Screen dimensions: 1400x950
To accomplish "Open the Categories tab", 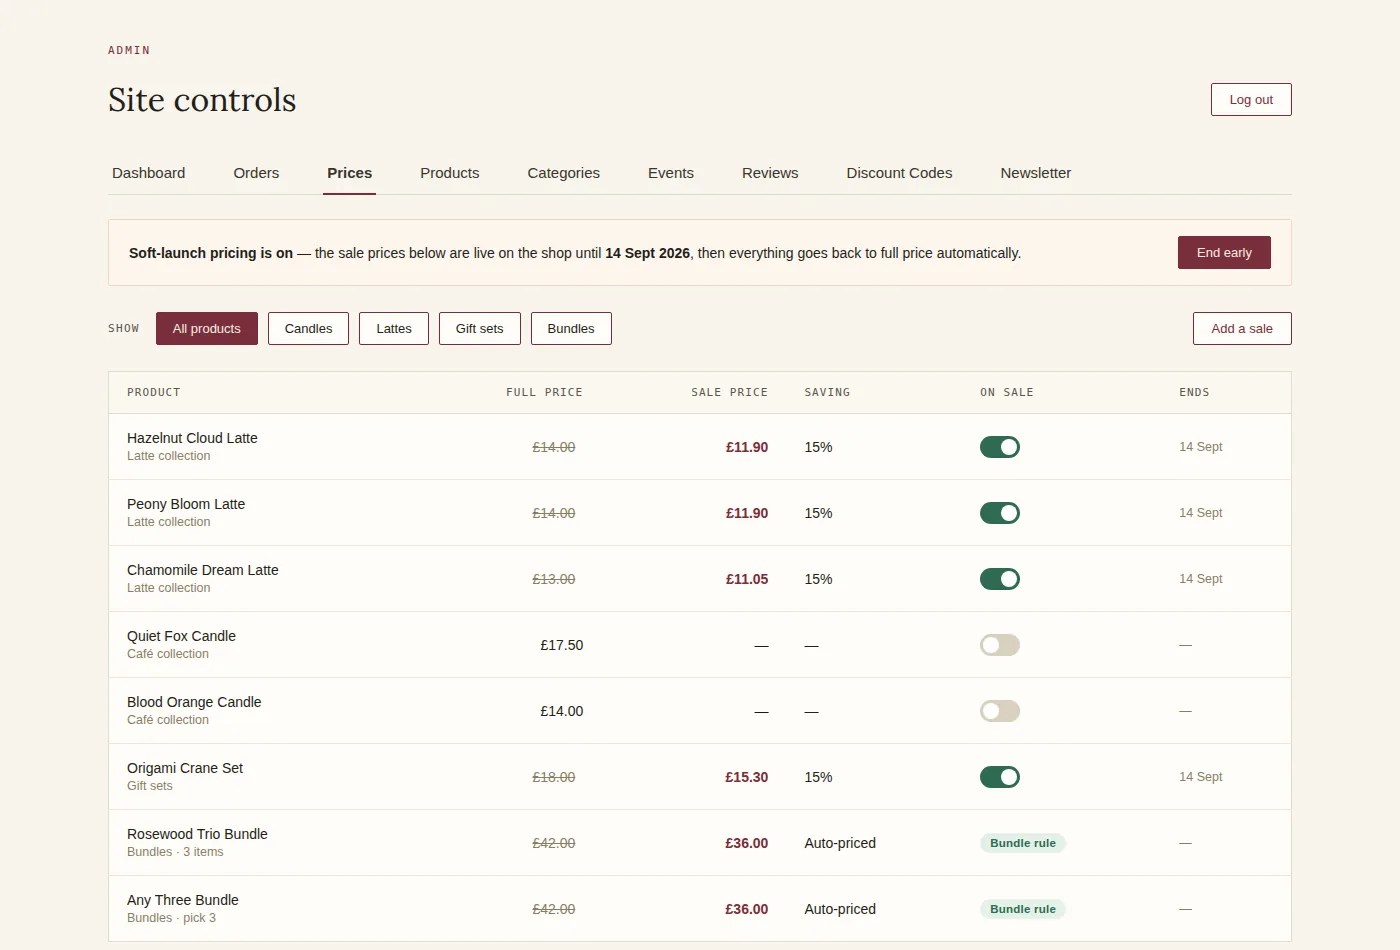I will point(564,173).
